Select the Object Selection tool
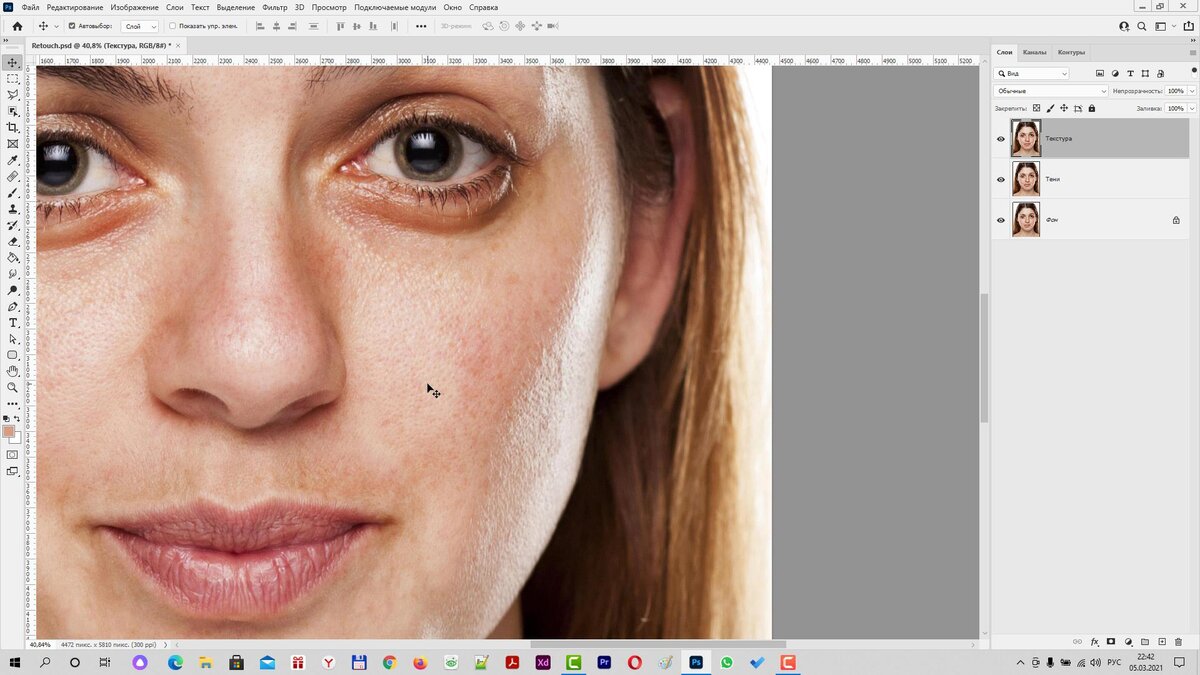This screenshot has width=1200, height=675. tap(13, 111)
